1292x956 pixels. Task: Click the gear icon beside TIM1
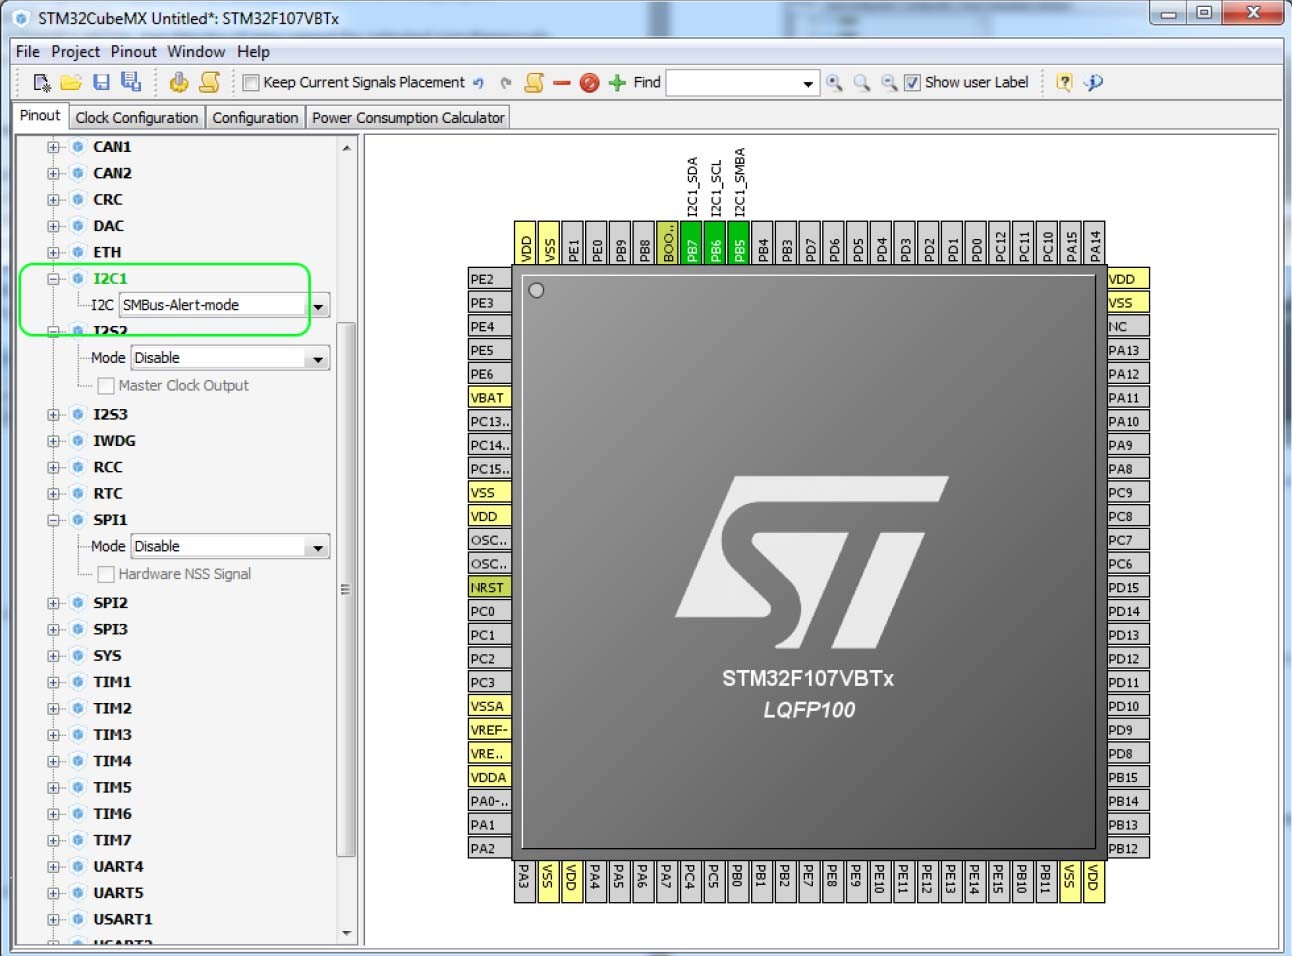pyautogui.click(x=77, y=682)
